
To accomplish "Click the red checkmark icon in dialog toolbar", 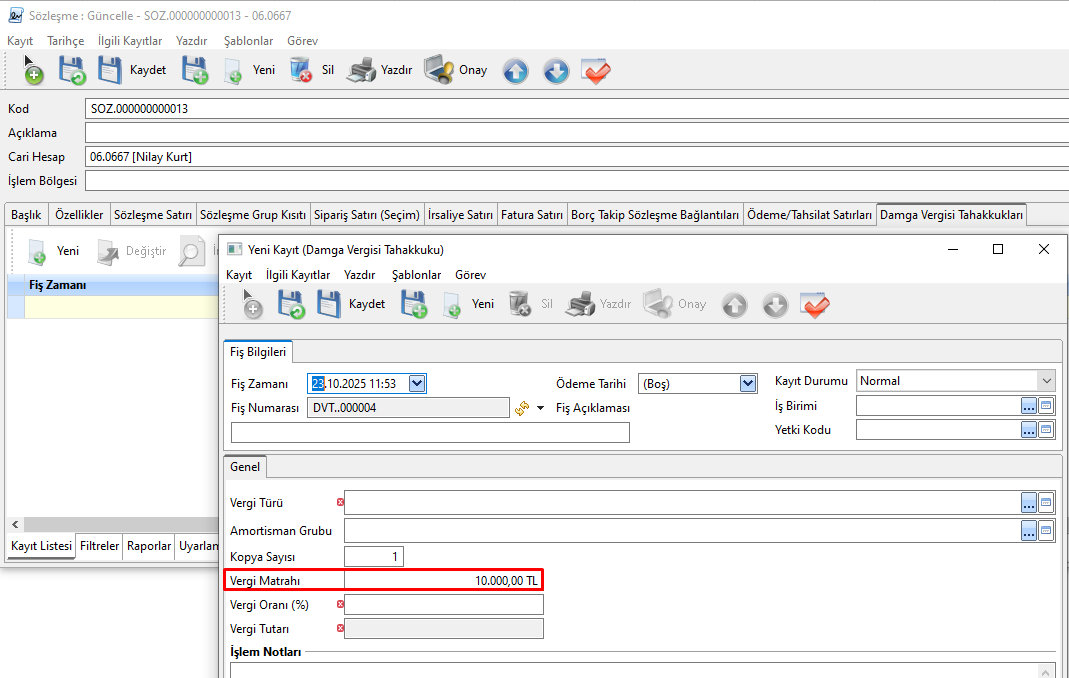I will pyautogui.click(x=815, y=304).
